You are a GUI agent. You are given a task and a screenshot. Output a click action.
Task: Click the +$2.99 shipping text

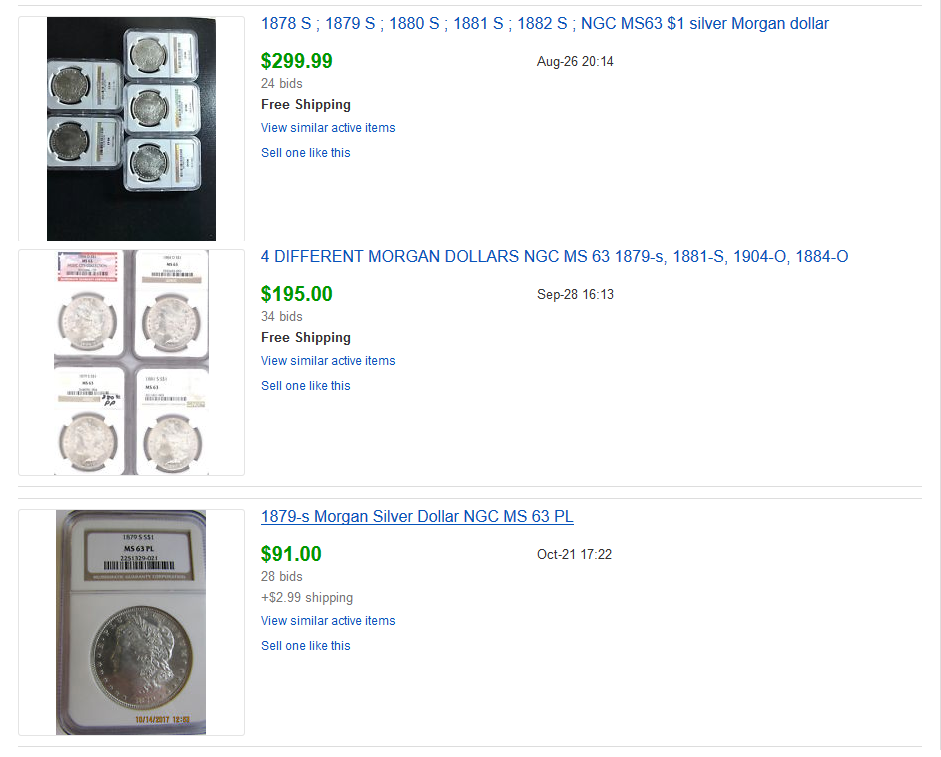[x=307, y=597]
